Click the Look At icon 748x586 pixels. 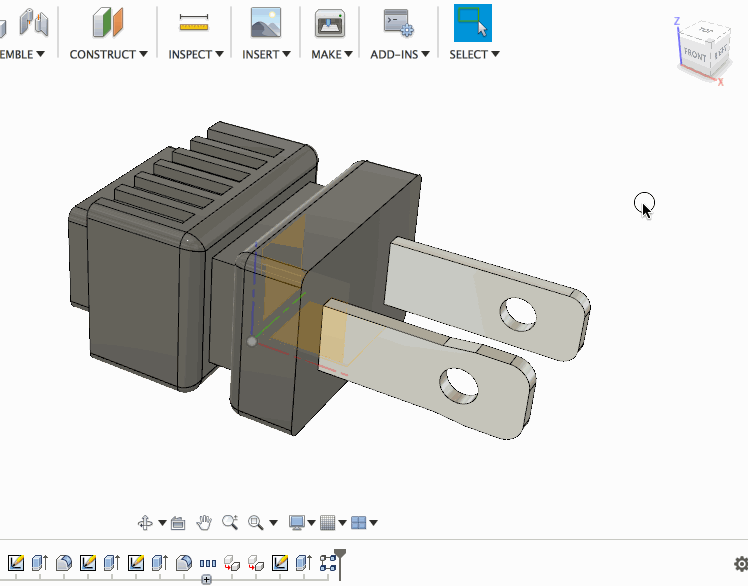tap(178, 523)
